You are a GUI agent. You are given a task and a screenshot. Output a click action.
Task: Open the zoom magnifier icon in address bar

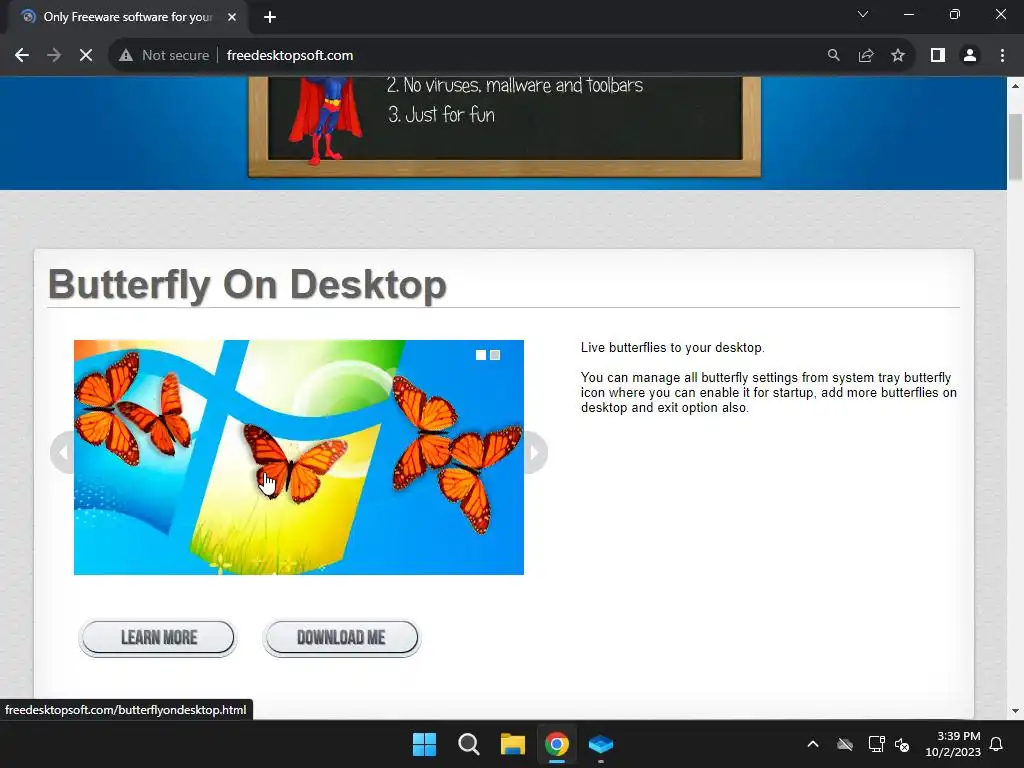pyautogui.click(x=834, y=56)
